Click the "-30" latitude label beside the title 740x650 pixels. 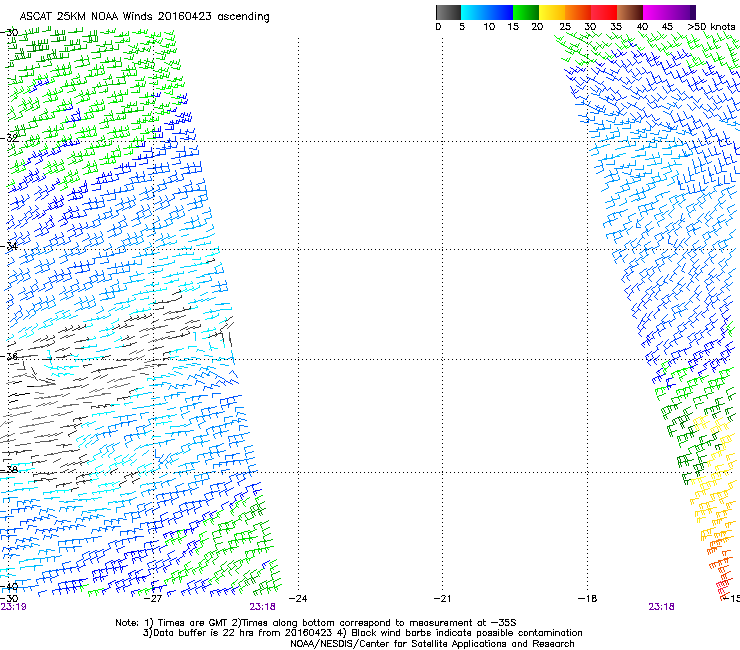click(x=9, y=33)
